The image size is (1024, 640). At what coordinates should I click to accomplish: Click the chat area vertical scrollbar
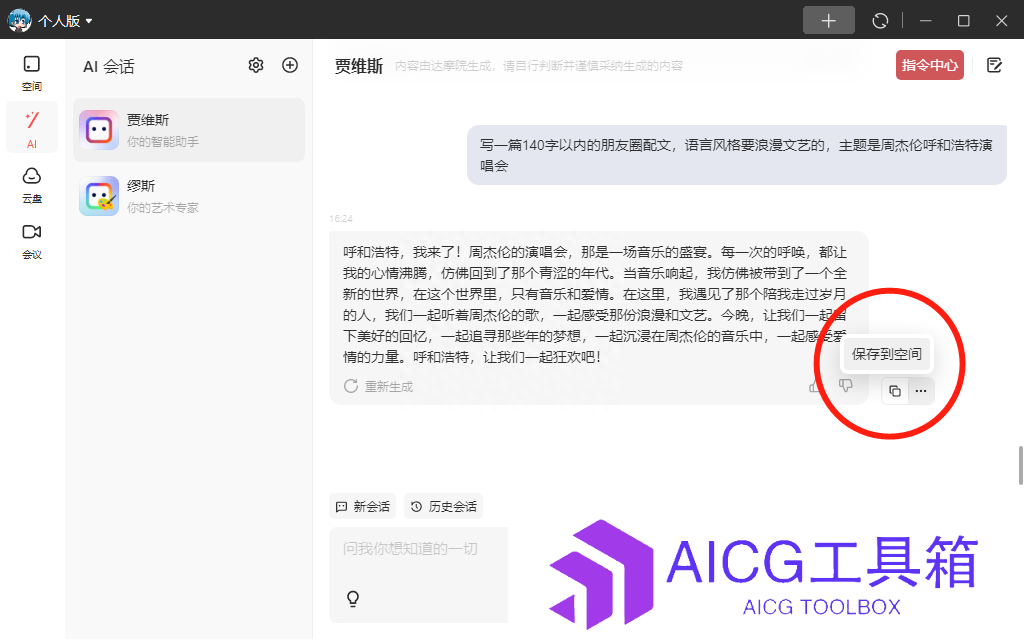click(x=1020, y=466)
